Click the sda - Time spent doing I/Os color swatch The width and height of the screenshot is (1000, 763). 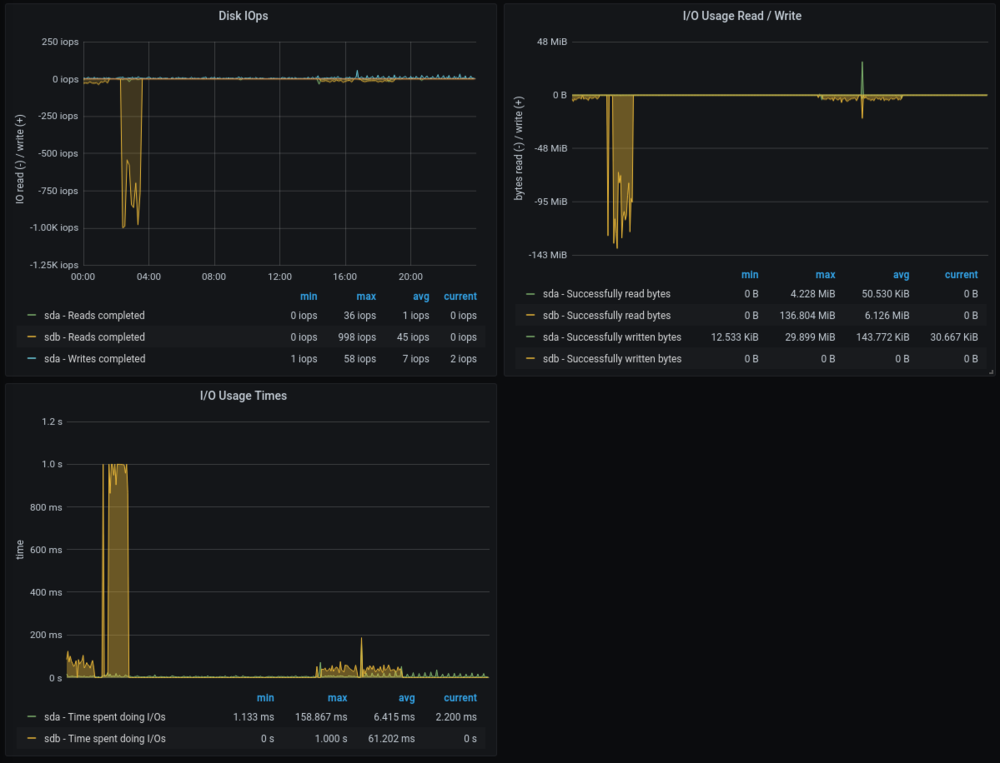point(32,717)
